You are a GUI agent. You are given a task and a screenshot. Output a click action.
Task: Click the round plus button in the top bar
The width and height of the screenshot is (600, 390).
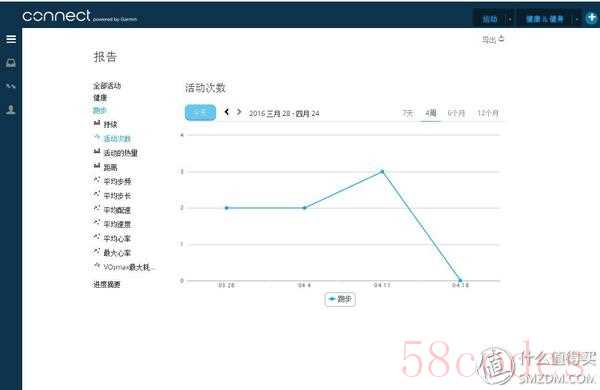592,18
